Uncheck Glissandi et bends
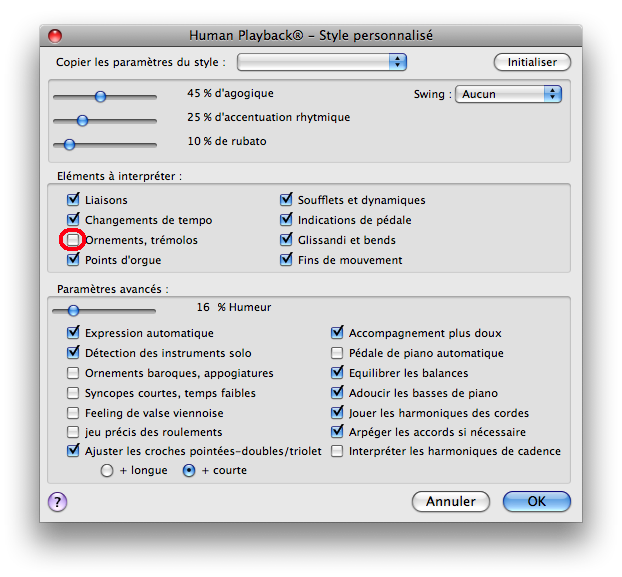The width and height of the screenshot is (622, 577). [287, 240]
